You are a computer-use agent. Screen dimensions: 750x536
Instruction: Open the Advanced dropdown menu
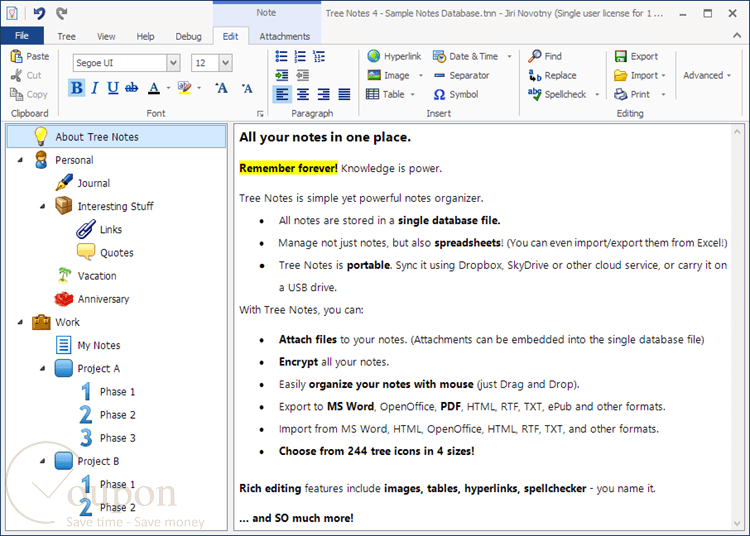click(707, 76)
